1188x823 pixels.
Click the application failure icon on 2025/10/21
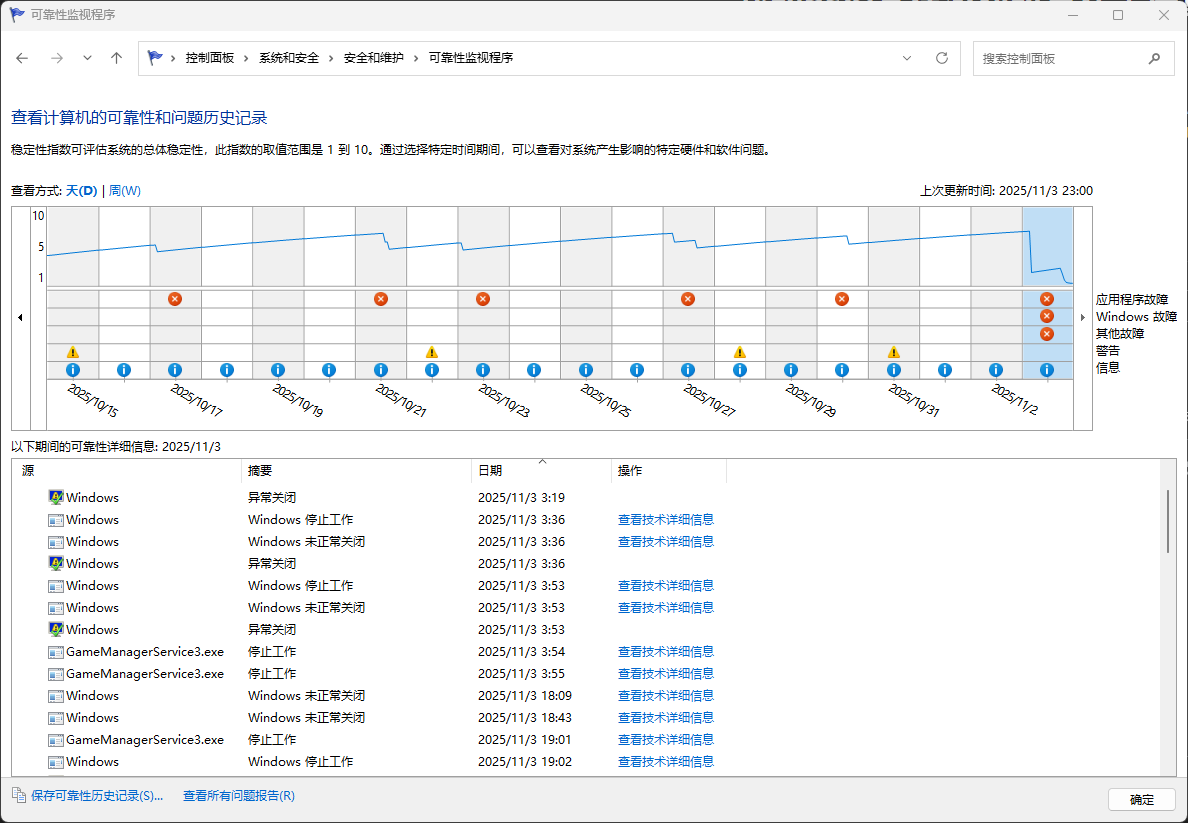tap(381, 299)
